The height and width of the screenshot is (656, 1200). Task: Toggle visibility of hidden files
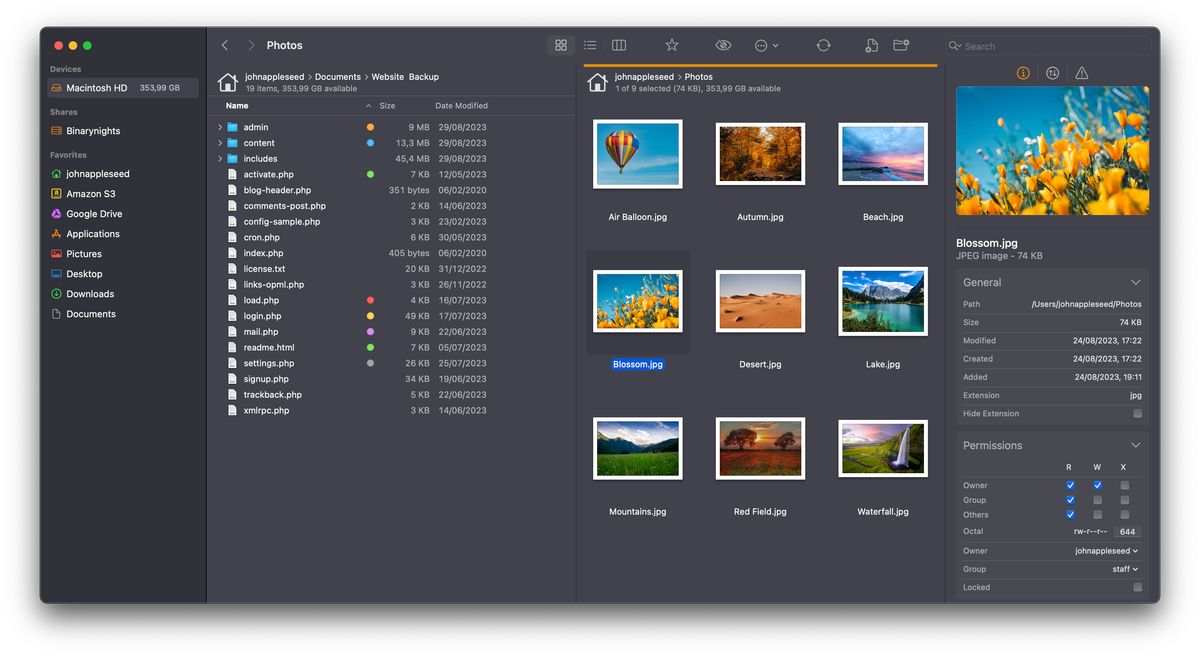tap(722, 45)
